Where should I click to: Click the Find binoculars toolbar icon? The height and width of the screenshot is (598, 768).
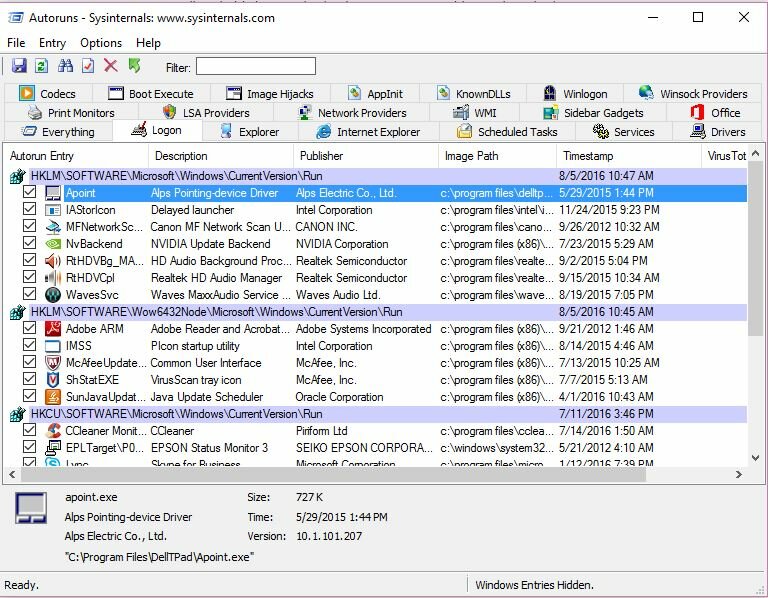click(65, 66)
